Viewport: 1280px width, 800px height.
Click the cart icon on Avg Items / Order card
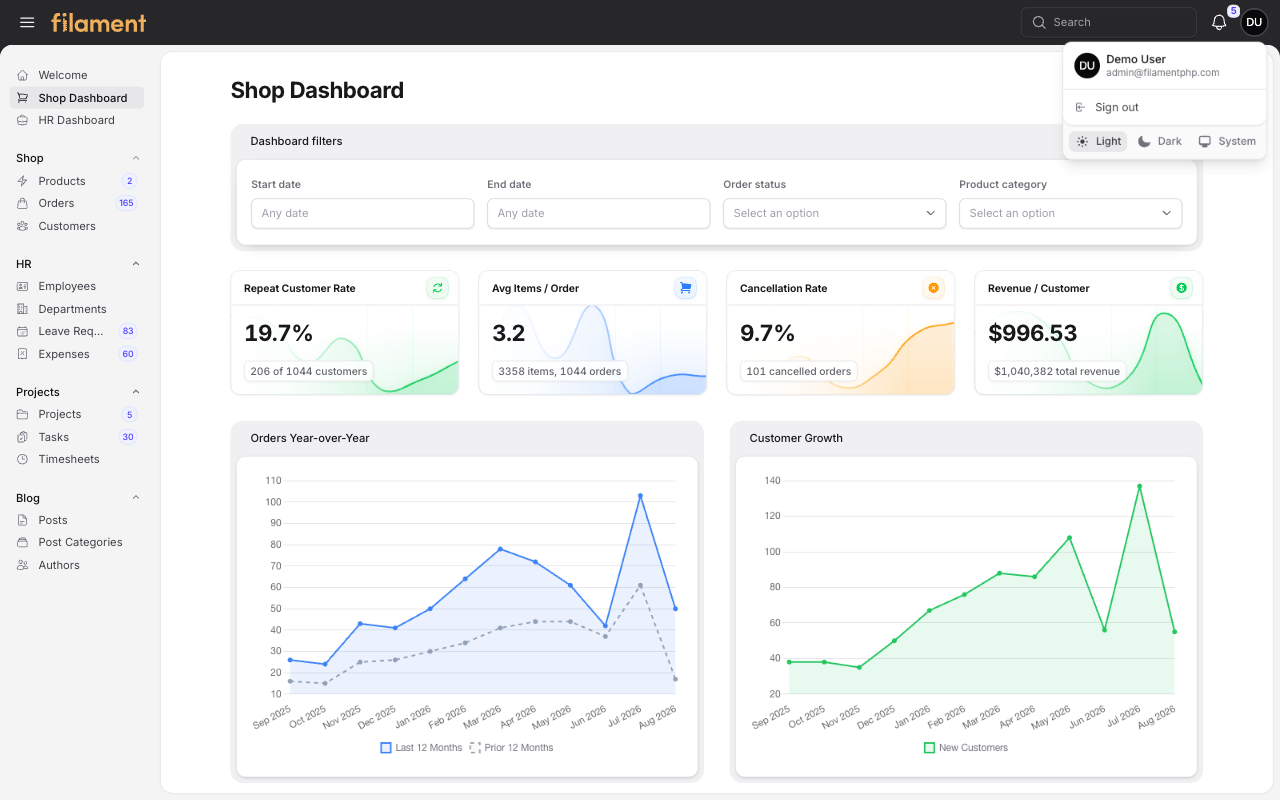coord(685,288)
